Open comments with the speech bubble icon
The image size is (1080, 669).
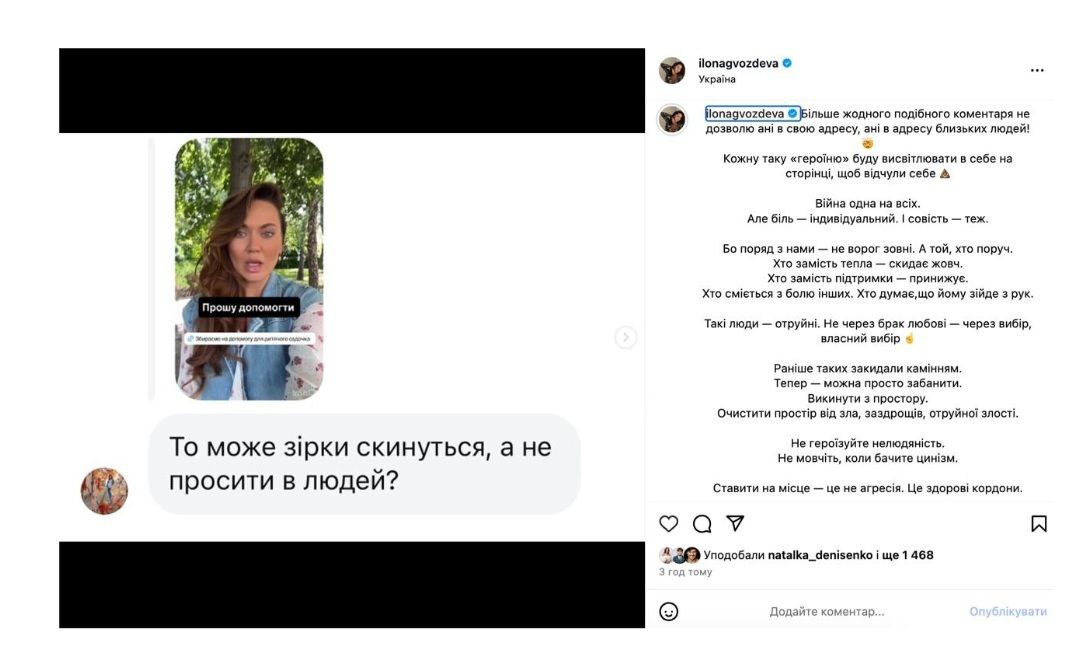(702, 524)
